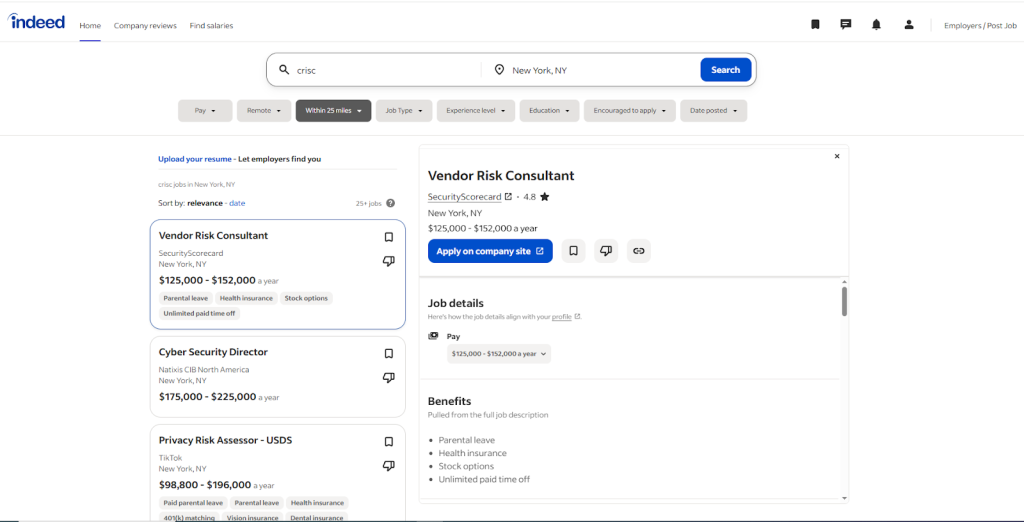Click the job details scrollbar thumb
Screen dimensions: 1024x522
[x=844, y=301]
